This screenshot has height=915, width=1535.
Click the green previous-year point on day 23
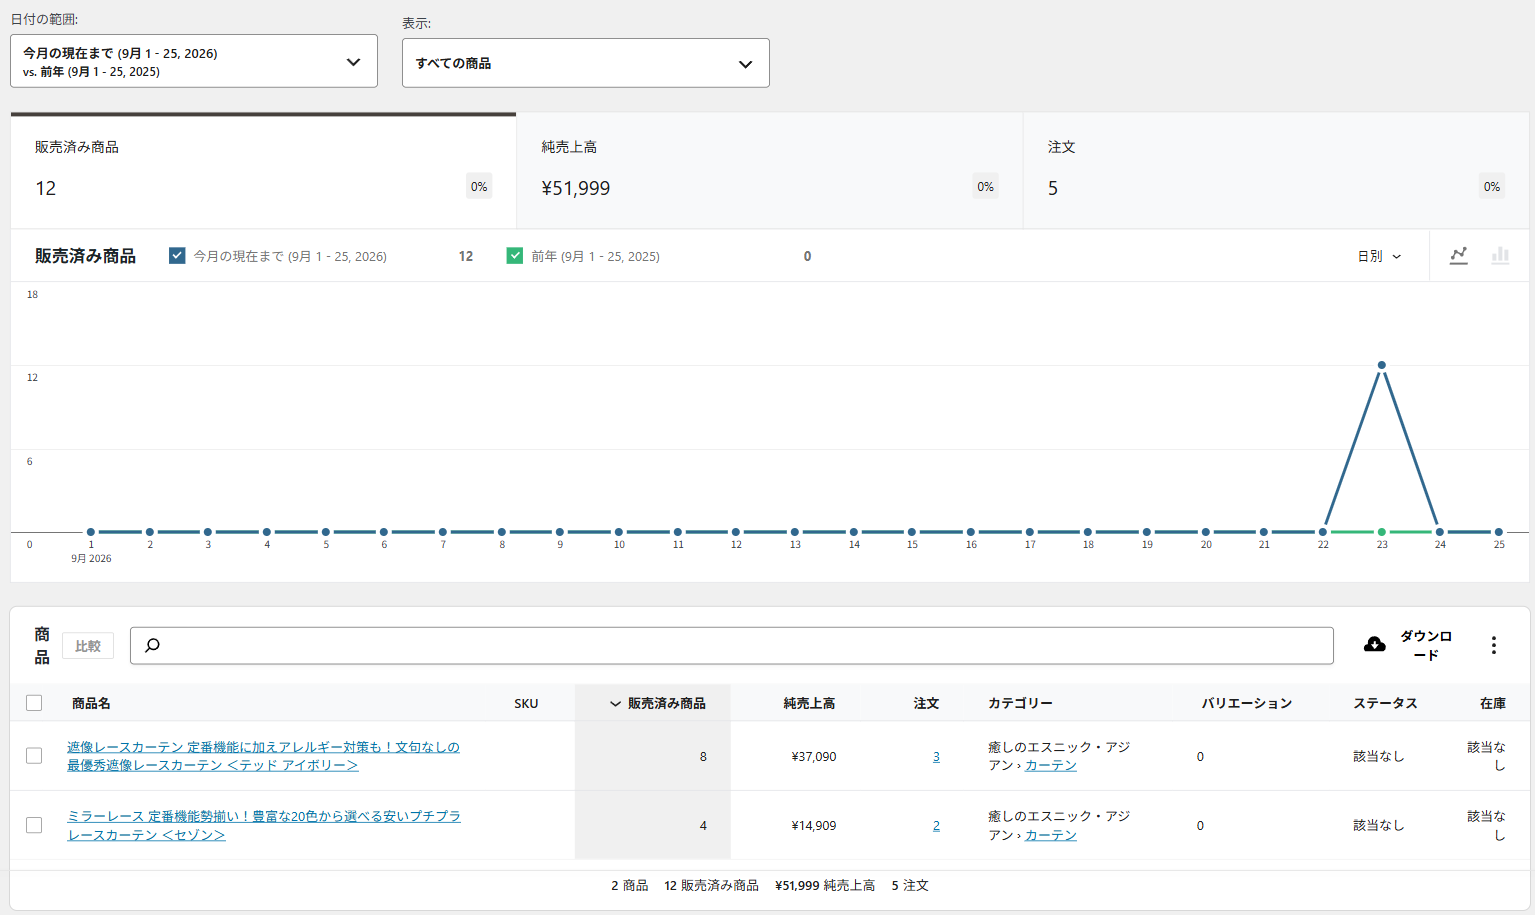click(1382, 532)
